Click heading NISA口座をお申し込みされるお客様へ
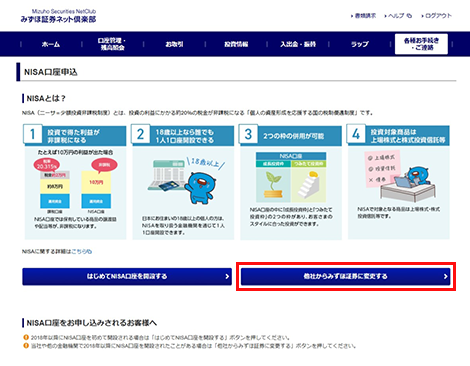The width and height of the screenshot is (470, 366). point(92,323)
